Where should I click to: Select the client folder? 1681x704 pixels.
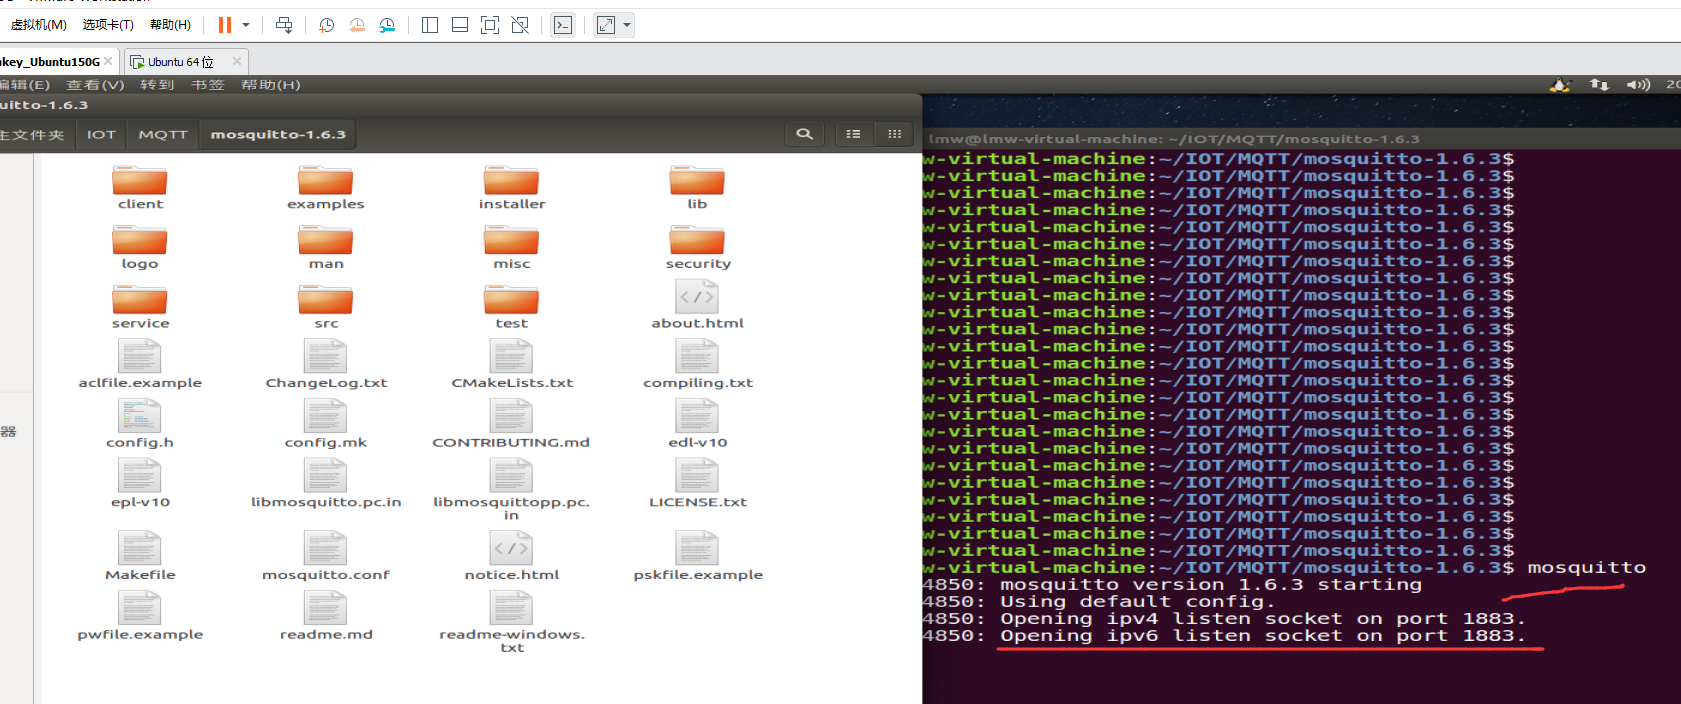point(140,188)
